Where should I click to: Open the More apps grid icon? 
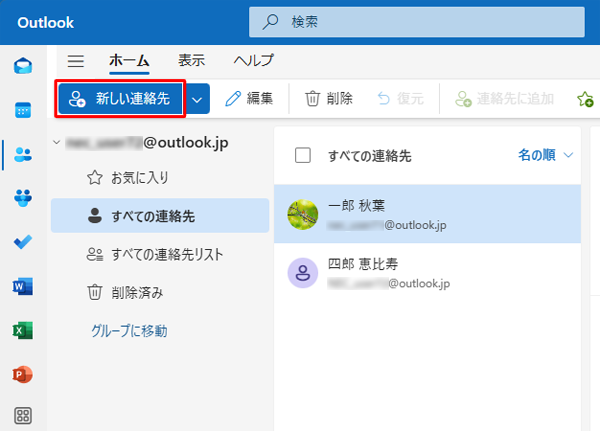pyautogui.click(x=23, y=416)
